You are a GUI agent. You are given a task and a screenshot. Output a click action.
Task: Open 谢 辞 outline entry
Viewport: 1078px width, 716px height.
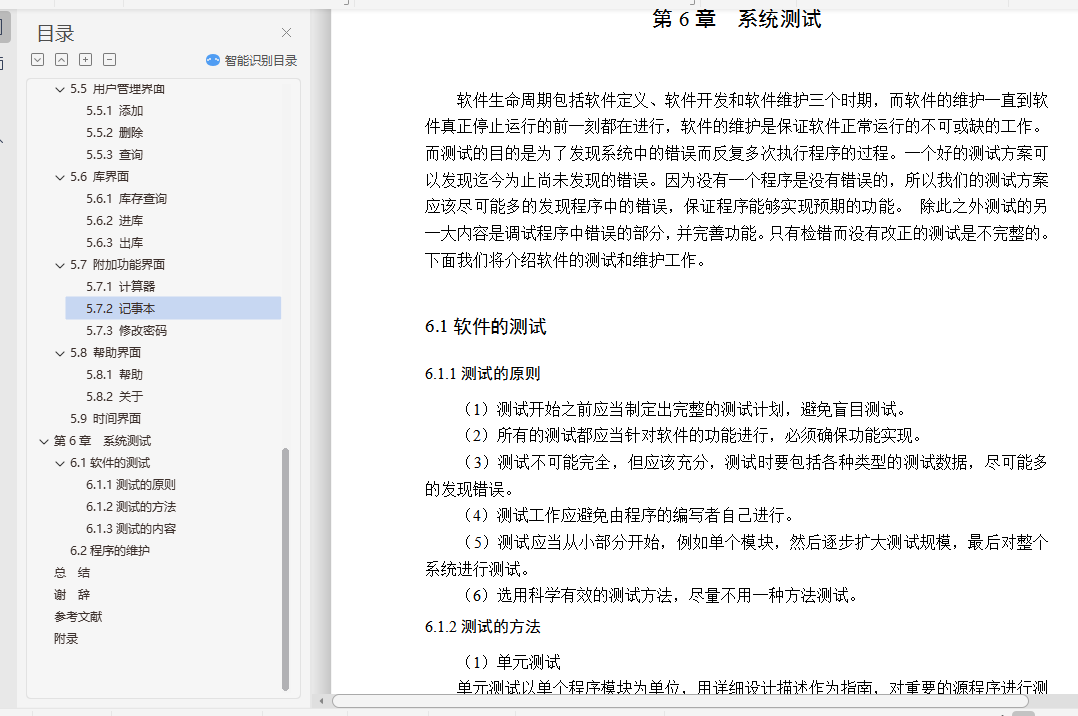[72, 595]
